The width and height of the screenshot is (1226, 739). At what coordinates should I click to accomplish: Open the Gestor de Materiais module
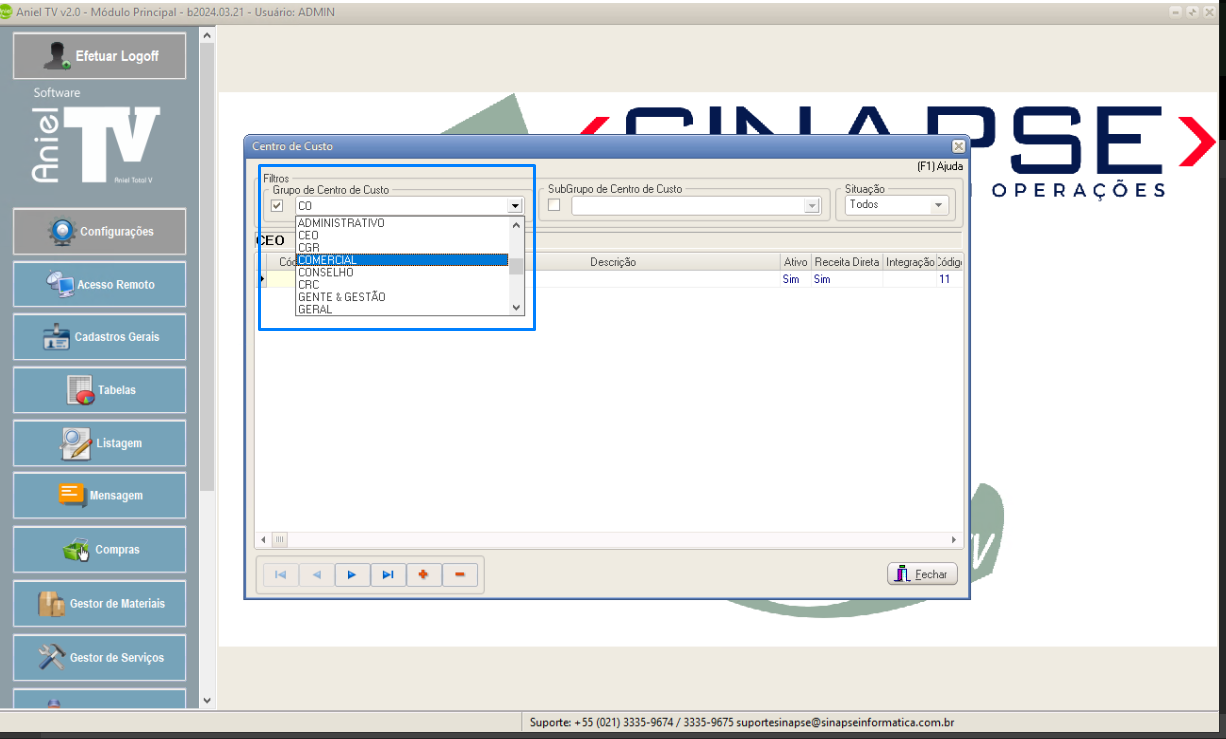(x=99, y=604)
